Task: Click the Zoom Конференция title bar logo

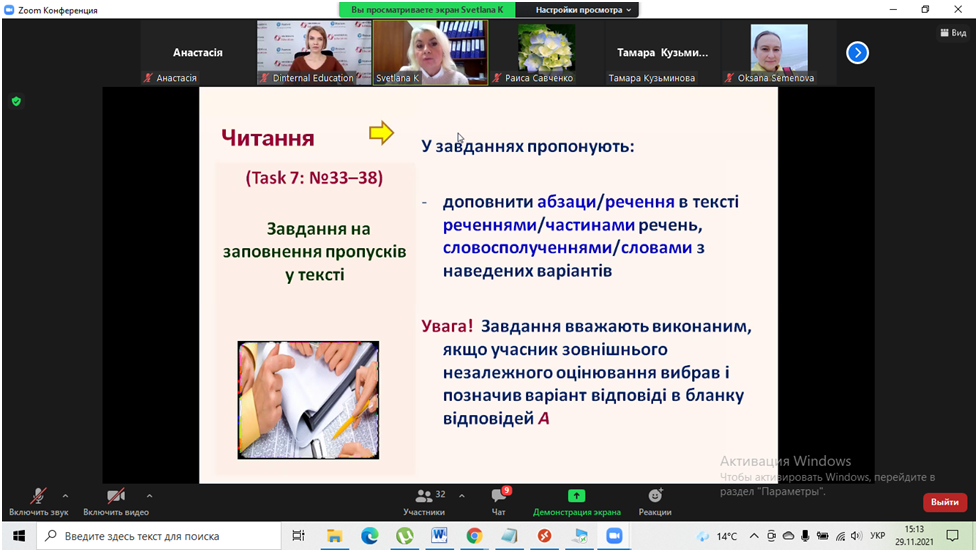Action: [9, 10]
